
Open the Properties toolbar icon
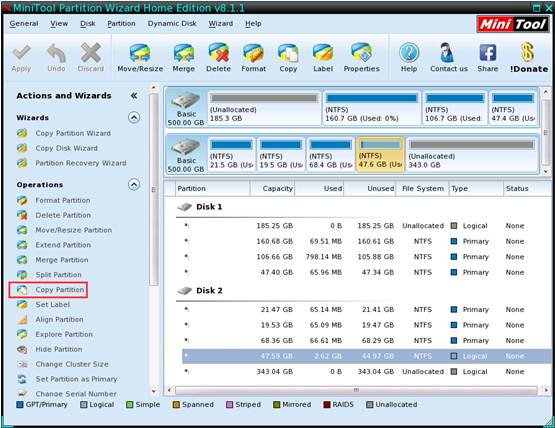[361, 53]
